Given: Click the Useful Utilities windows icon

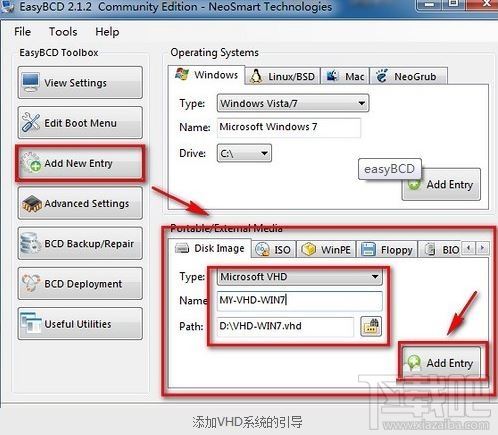Looking at the screenshot, I should (31, 323).
